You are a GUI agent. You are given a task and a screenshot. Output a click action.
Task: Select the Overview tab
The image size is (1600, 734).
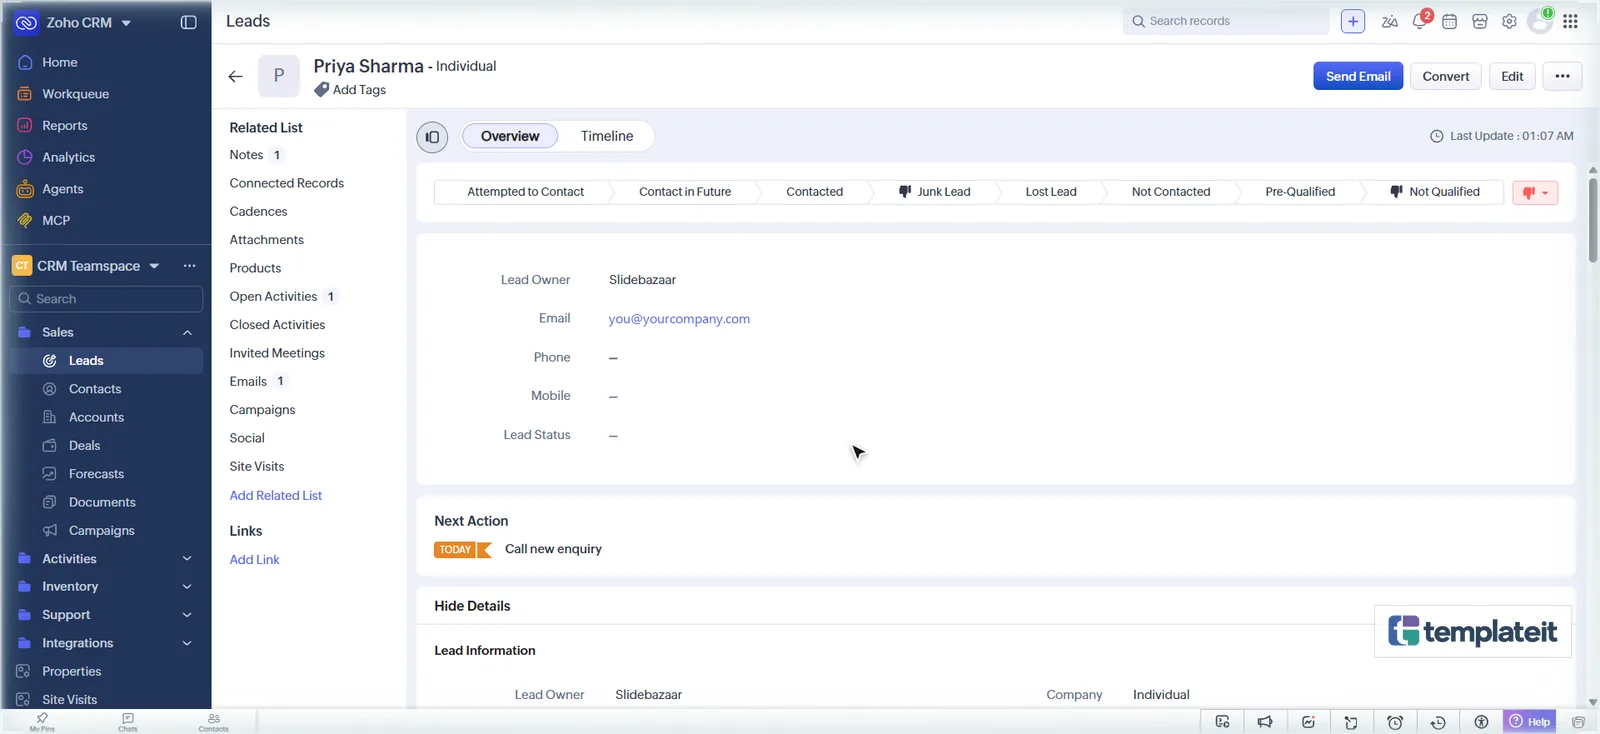pyautogui.click(x=510, y=136)
